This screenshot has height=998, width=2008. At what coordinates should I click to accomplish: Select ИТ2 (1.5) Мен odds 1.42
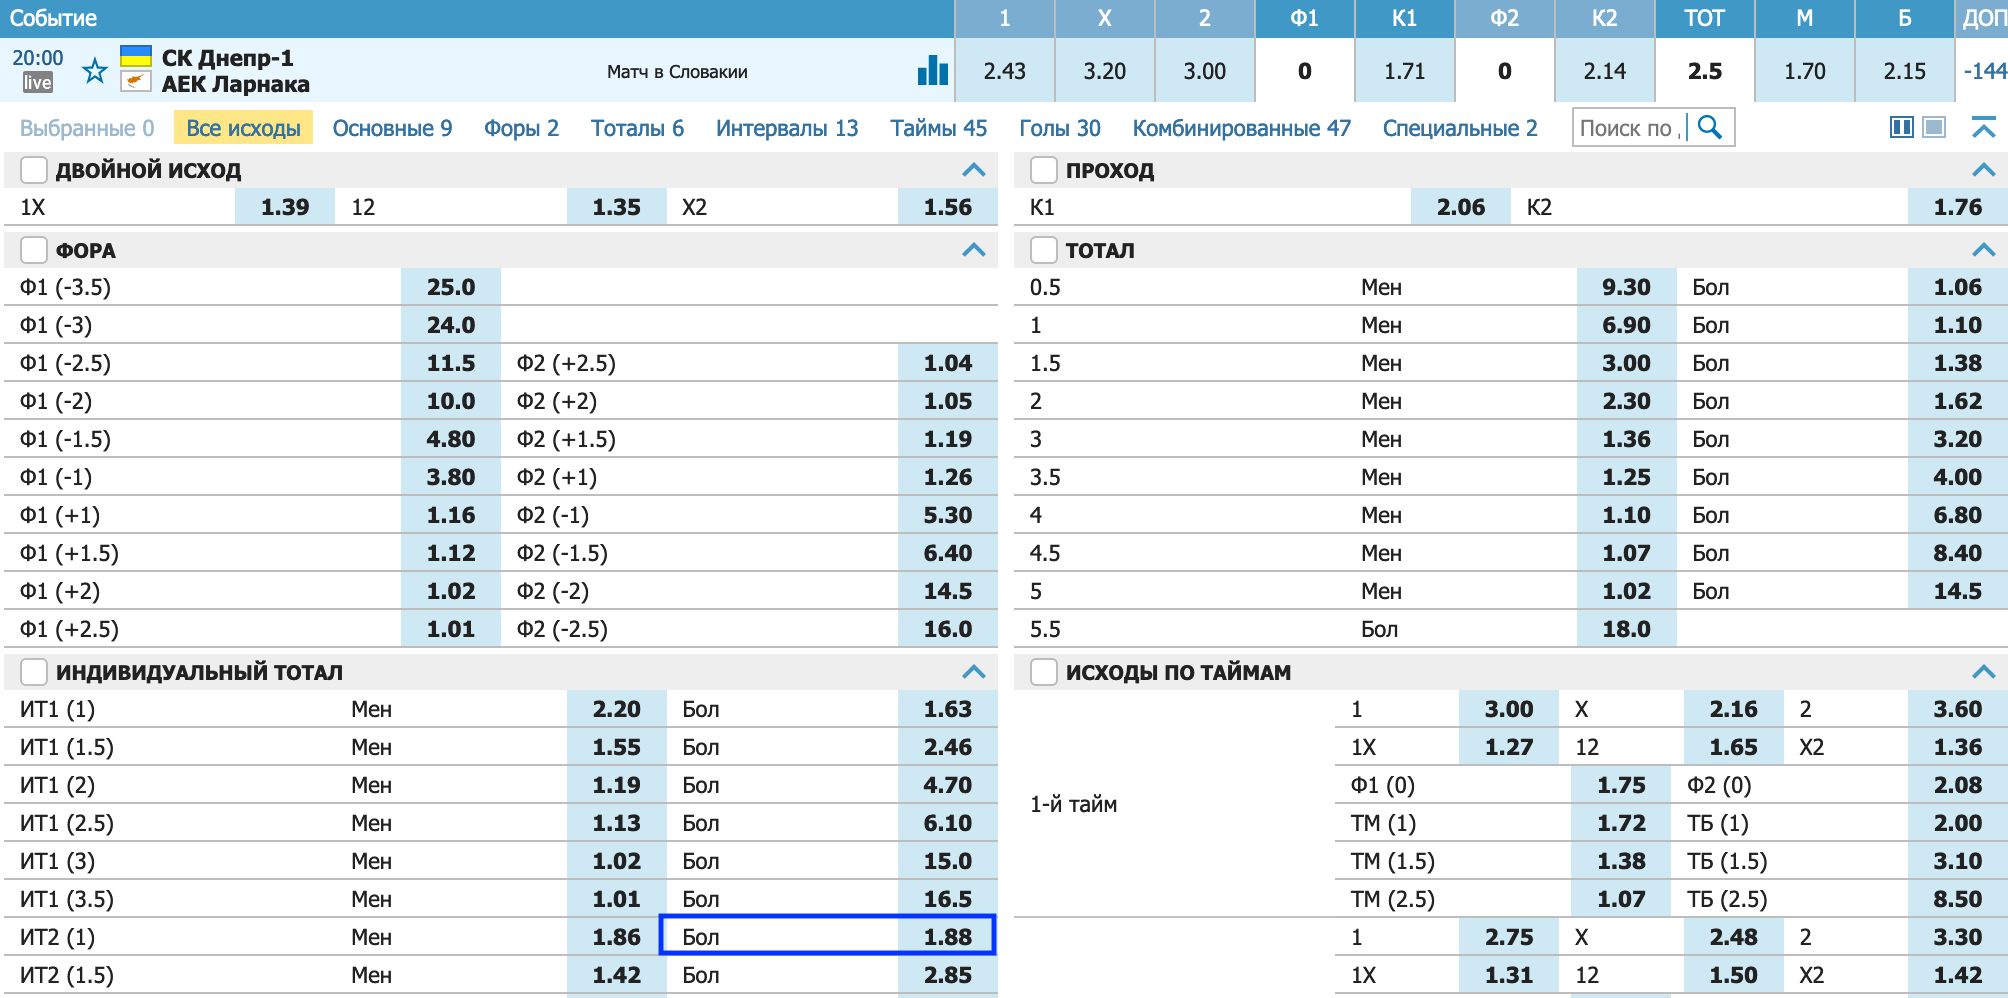pos(617,975)
